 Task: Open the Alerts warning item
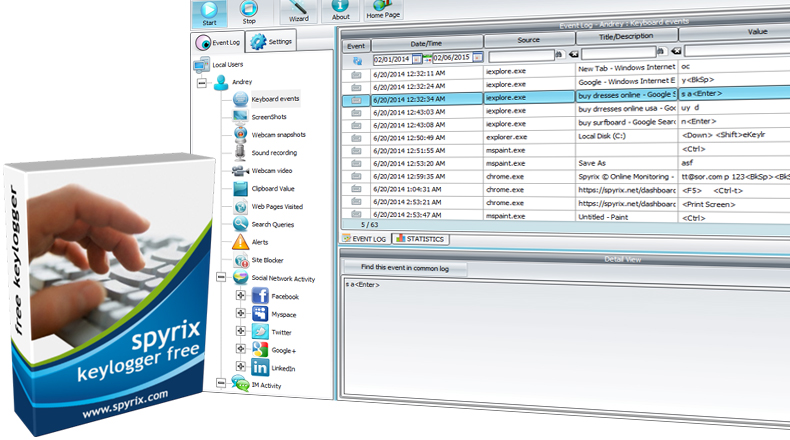point(262,242)
